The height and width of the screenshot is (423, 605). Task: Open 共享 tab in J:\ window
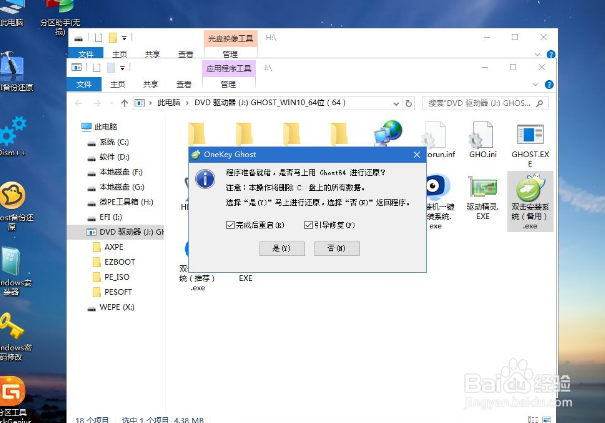tap(150, 84)
